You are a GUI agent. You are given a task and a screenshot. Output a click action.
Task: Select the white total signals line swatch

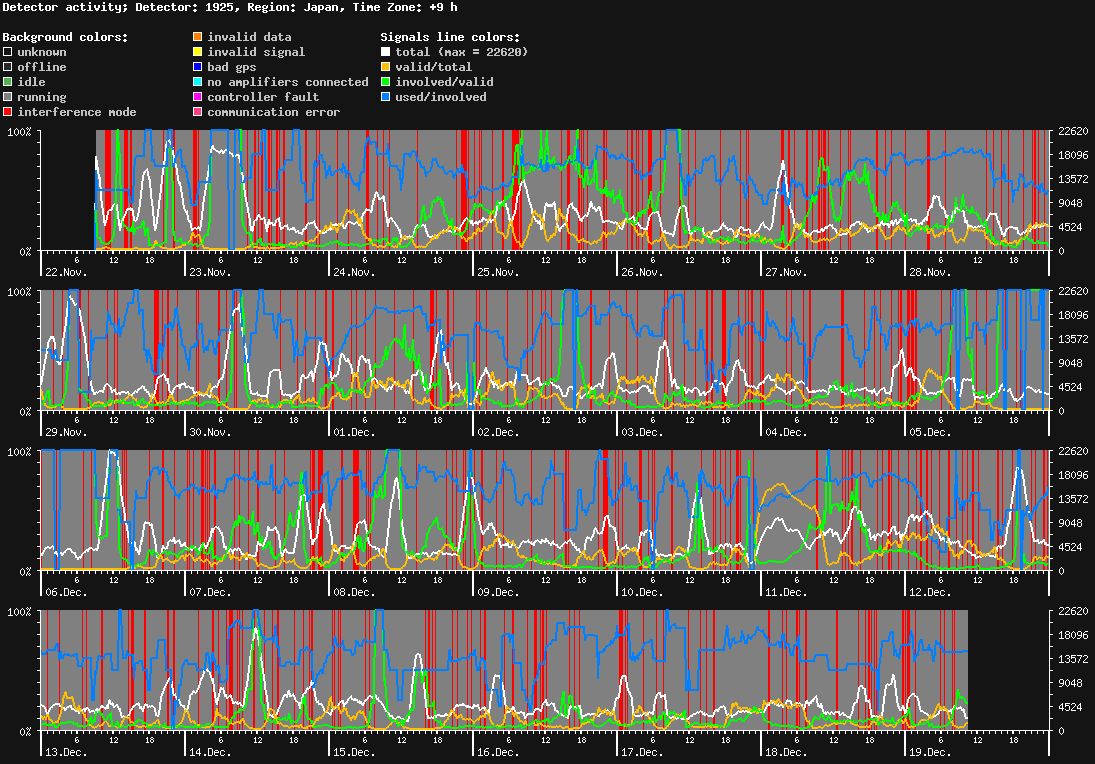386,52
